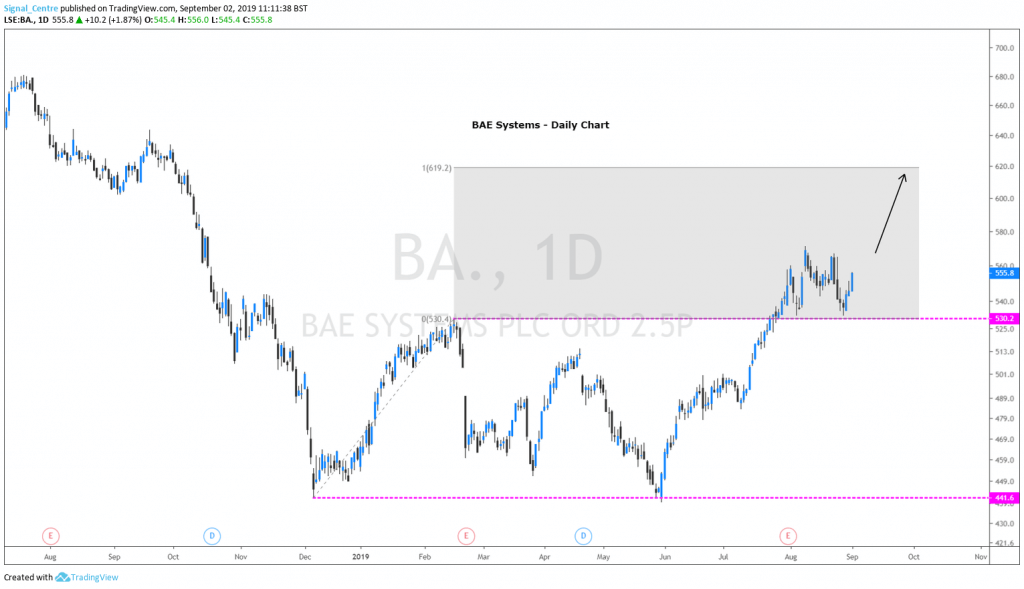
Task: Click the open value 'O:545.4'
Action: tap(160, 20)
